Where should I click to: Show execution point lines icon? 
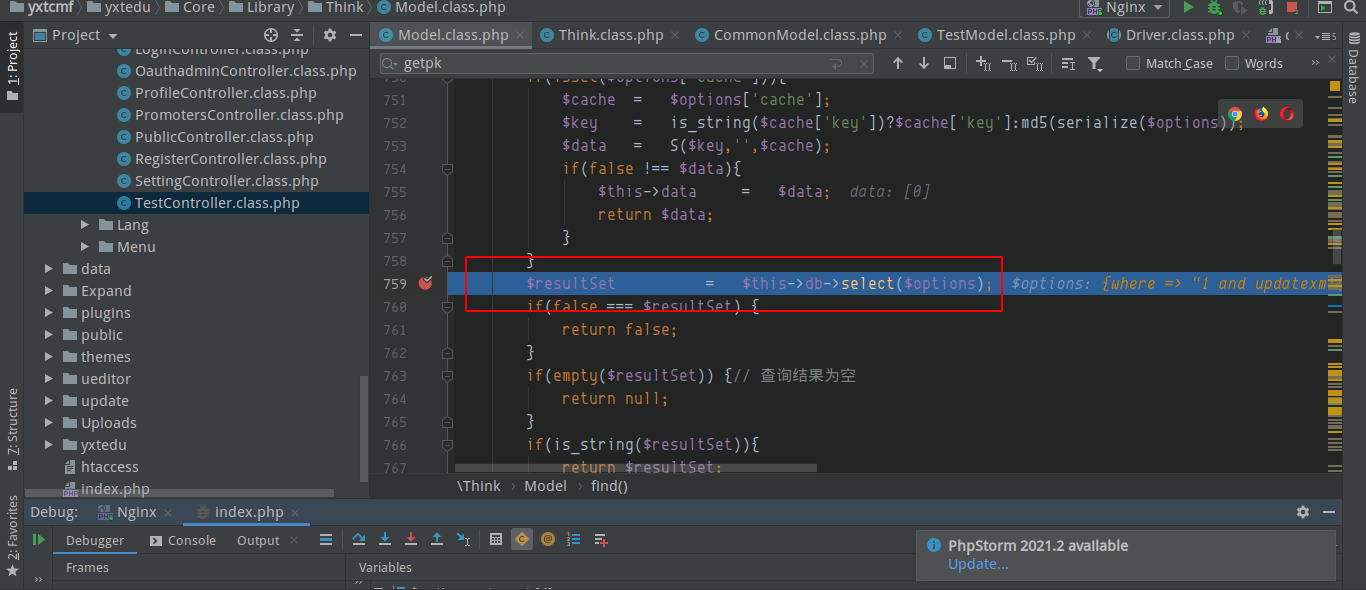(x=326, y=540)
